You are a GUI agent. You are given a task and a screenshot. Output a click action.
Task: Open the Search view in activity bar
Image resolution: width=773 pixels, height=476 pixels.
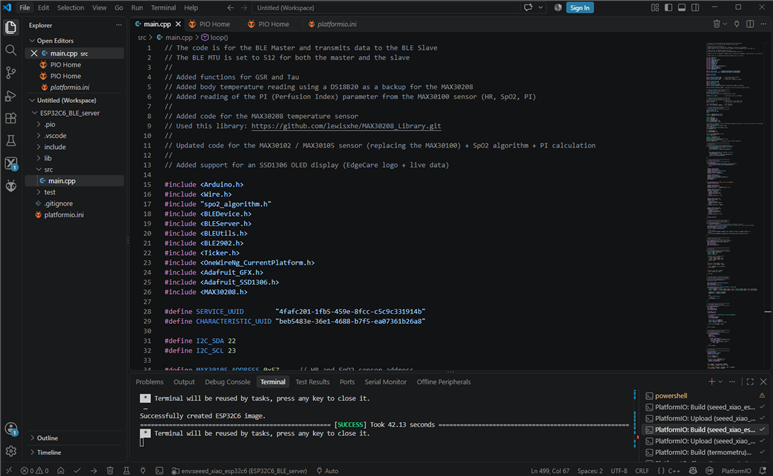(11, 50)
